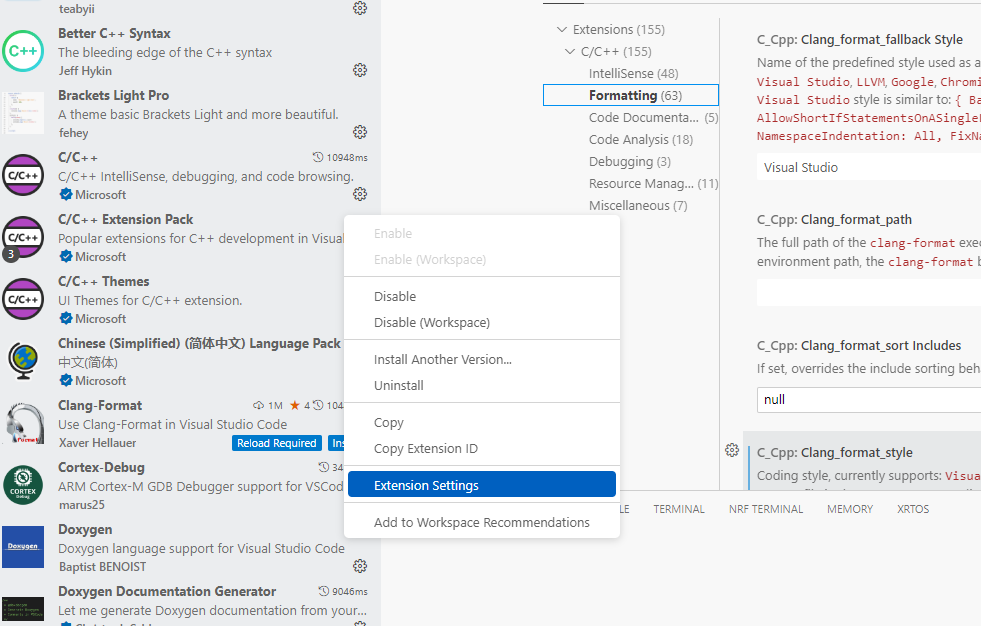Image resolution: width=981 pixels, height=626 pixels.
Task: Open the Clang_format_fallback Style dropdown
Action: (867, 167)
